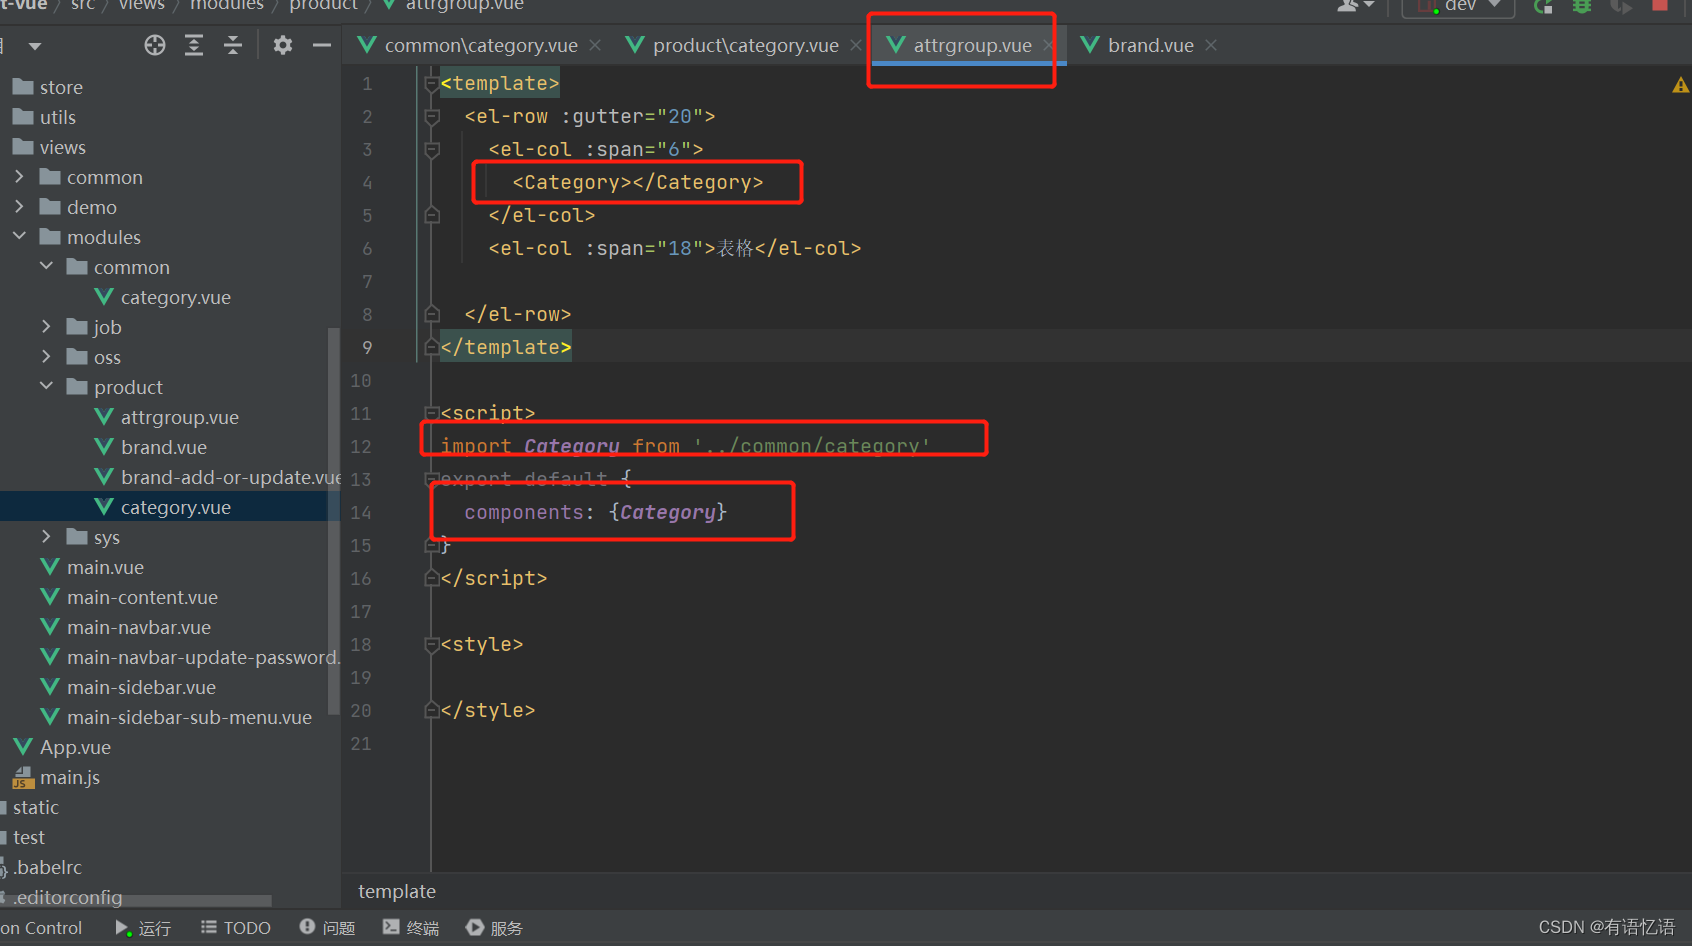Open the dev run configuration dropdown

pos(1459,6)
